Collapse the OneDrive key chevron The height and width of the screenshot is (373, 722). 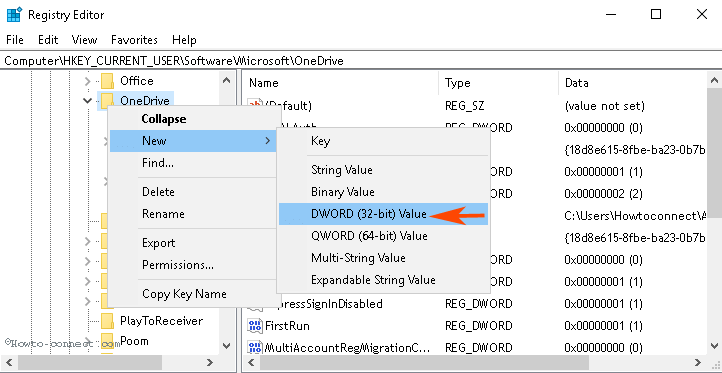coord(87,100)
